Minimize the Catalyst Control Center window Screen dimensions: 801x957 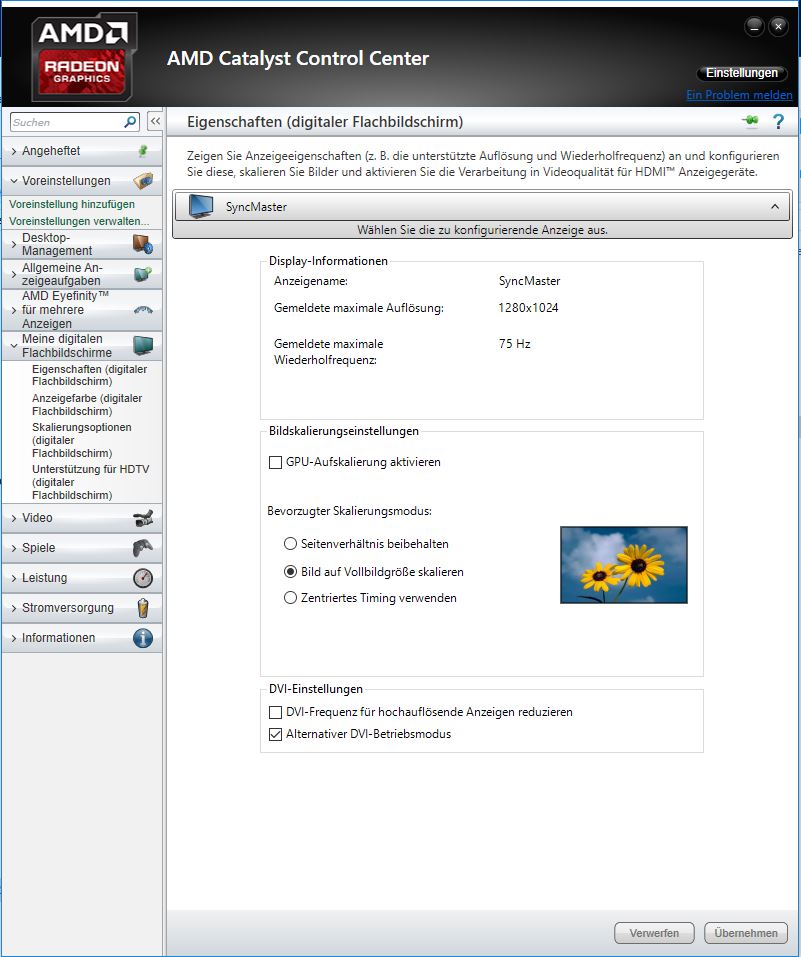click(755, 27)
